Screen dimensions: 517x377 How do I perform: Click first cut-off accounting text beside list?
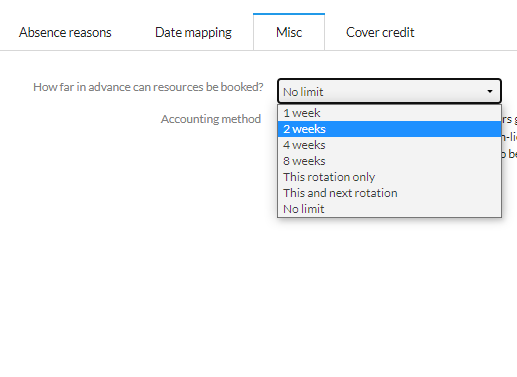(509, 119)
